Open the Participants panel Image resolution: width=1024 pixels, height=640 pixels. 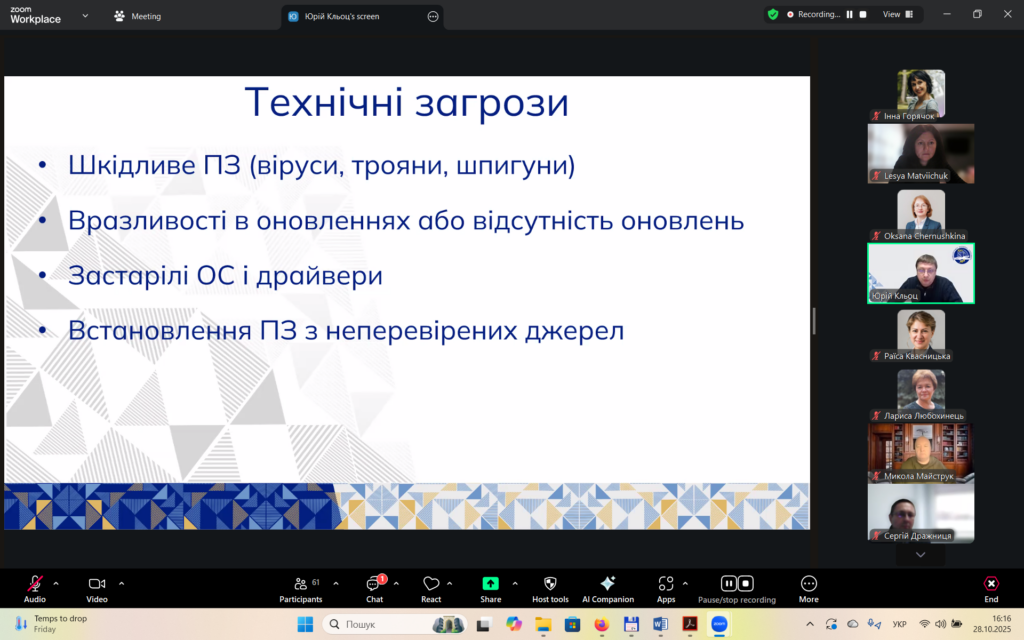[x=300, y=584]
